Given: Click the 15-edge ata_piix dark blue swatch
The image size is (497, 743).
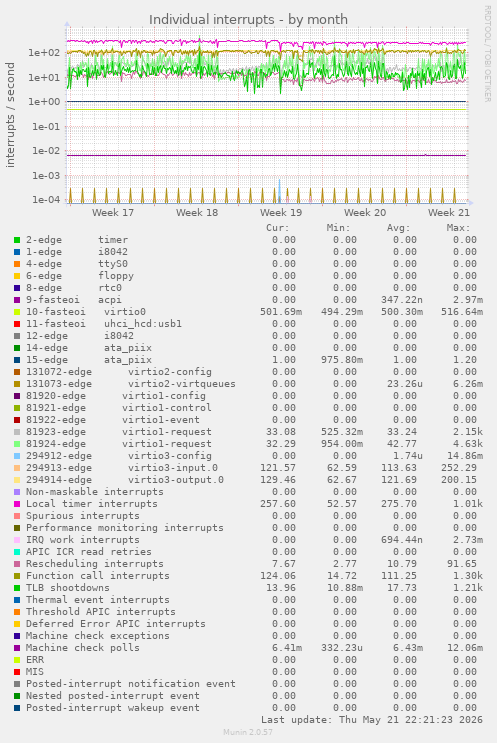Looking at the screenshot, I should pyautogui.click(x=17, y=360).
